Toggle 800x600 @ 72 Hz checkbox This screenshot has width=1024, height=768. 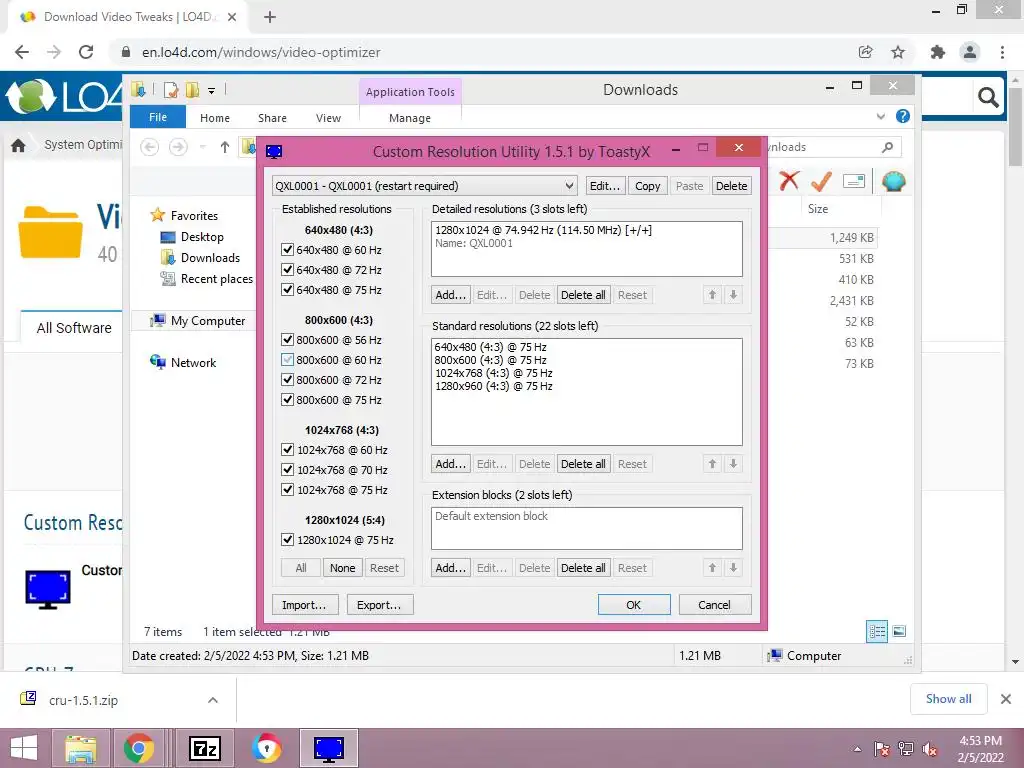[x=287, y=379]
